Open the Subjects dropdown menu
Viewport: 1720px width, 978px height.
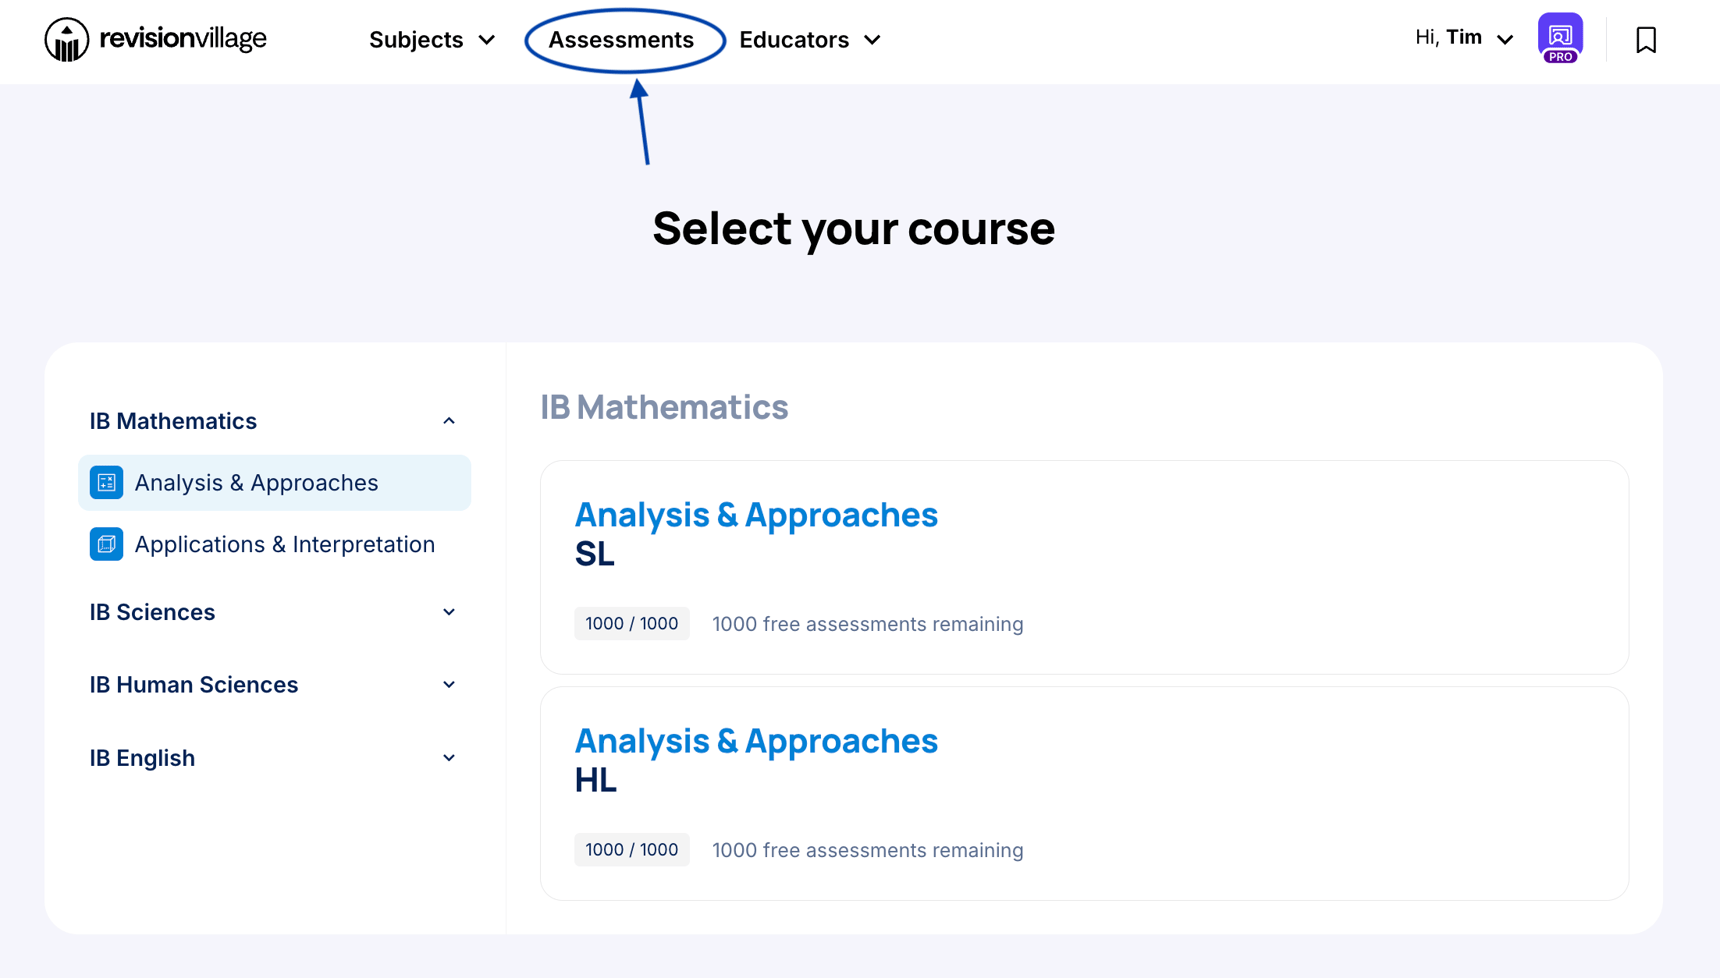point(432,40)
